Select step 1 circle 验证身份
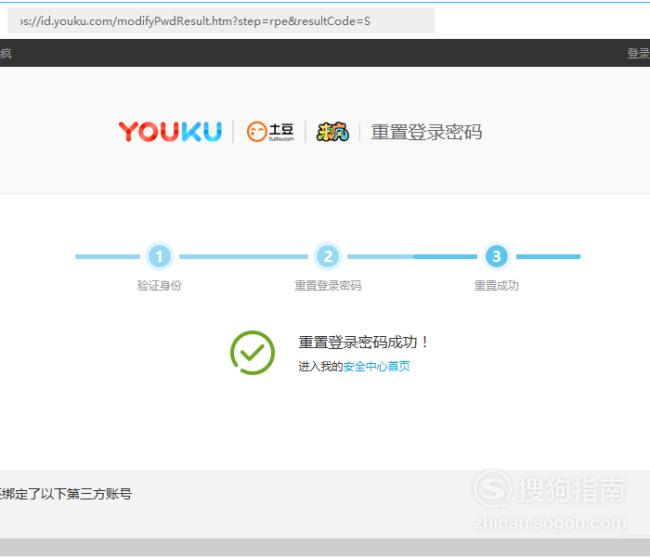The height and width of the screenshot is (557, 650). click(x=159, y=256)
